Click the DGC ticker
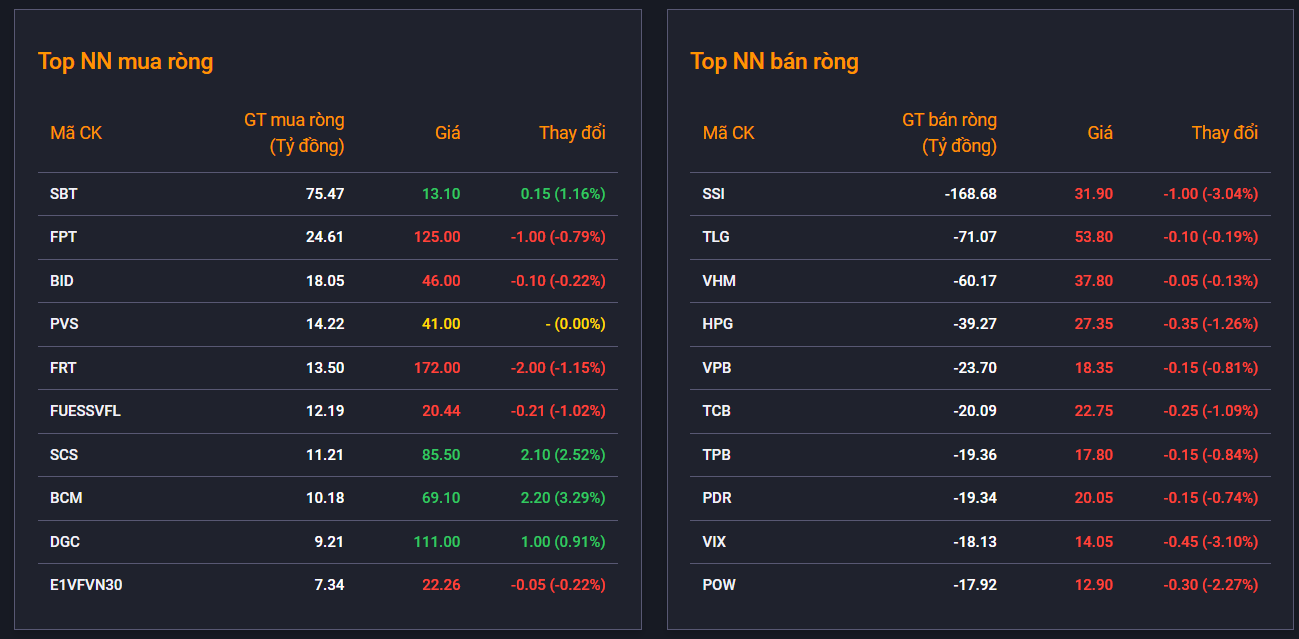This screenshot has height=639, width=1299. point(65,542)
